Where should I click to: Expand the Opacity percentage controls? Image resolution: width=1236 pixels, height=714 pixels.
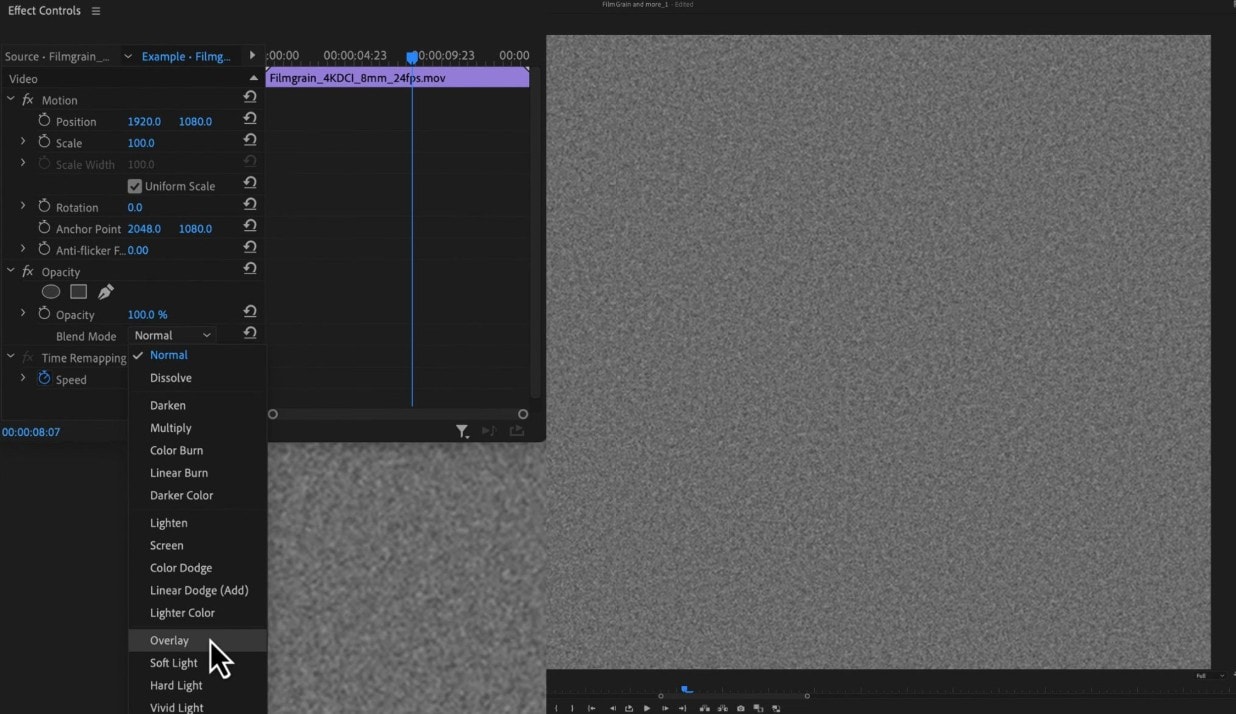click(x=23, y=313)
